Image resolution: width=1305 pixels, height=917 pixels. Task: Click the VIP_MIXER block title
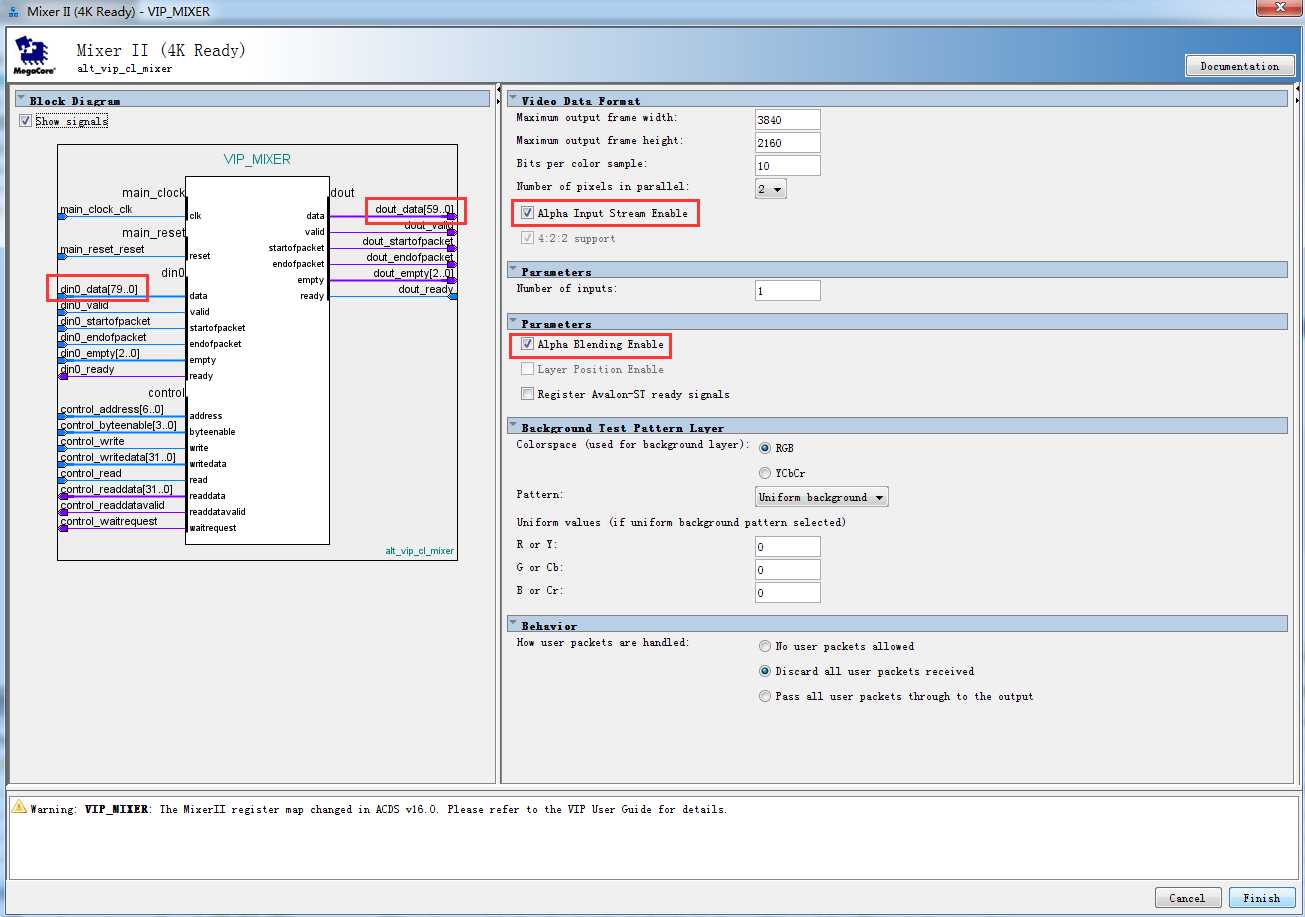click(257, 159)
